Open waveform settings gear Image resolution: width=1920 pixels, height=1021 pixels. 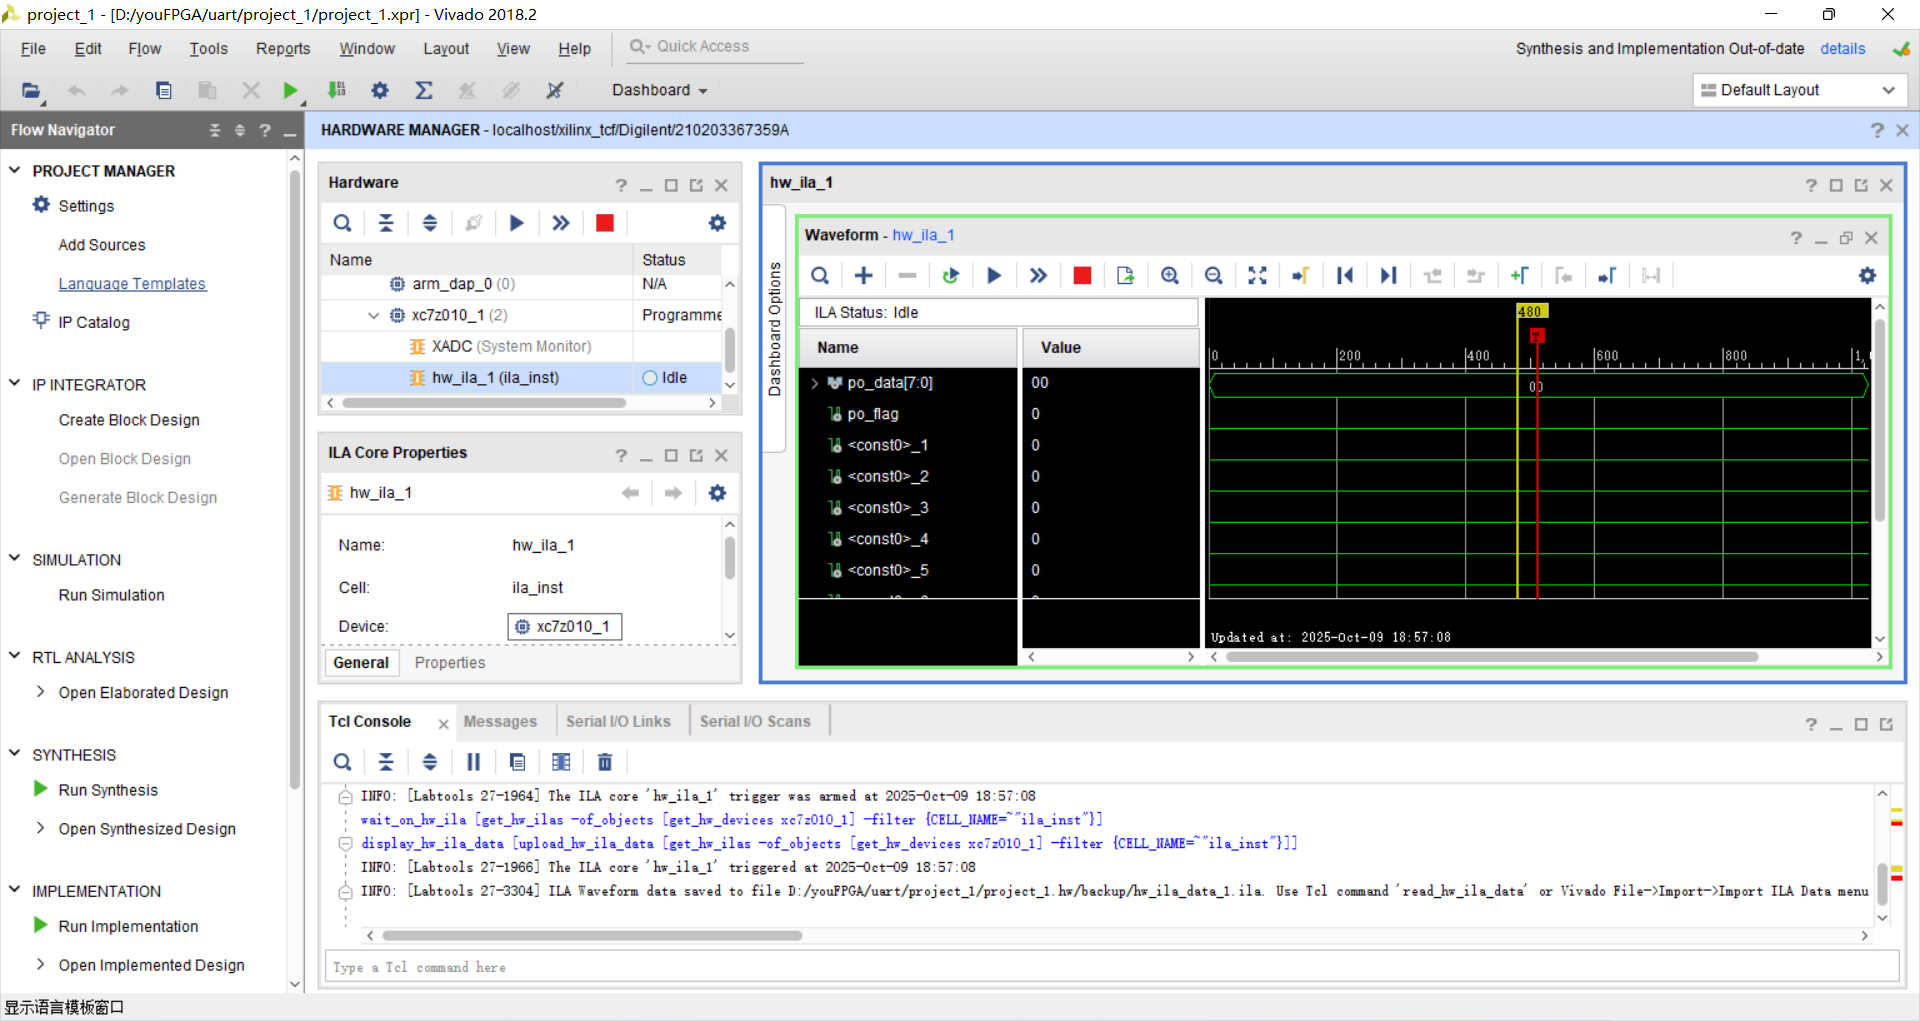[x=1866, y=276]
